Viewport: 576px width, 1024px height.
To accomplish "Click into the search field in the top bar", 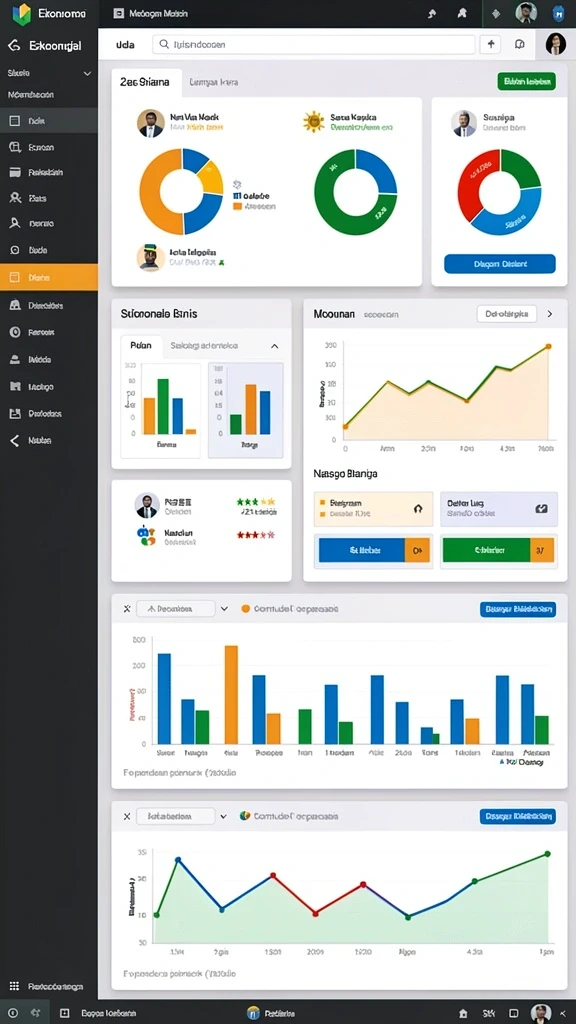I will coord(313,44).
